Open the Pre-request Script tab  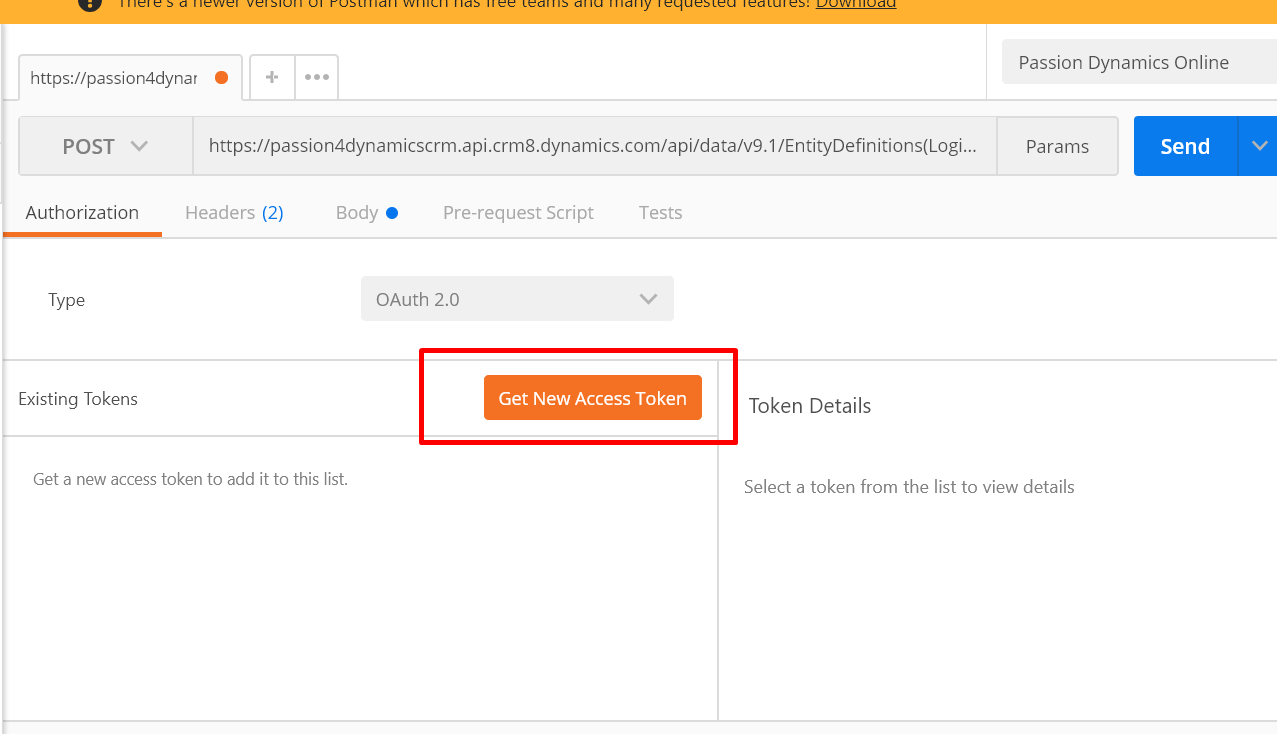[x=518, y=213]
